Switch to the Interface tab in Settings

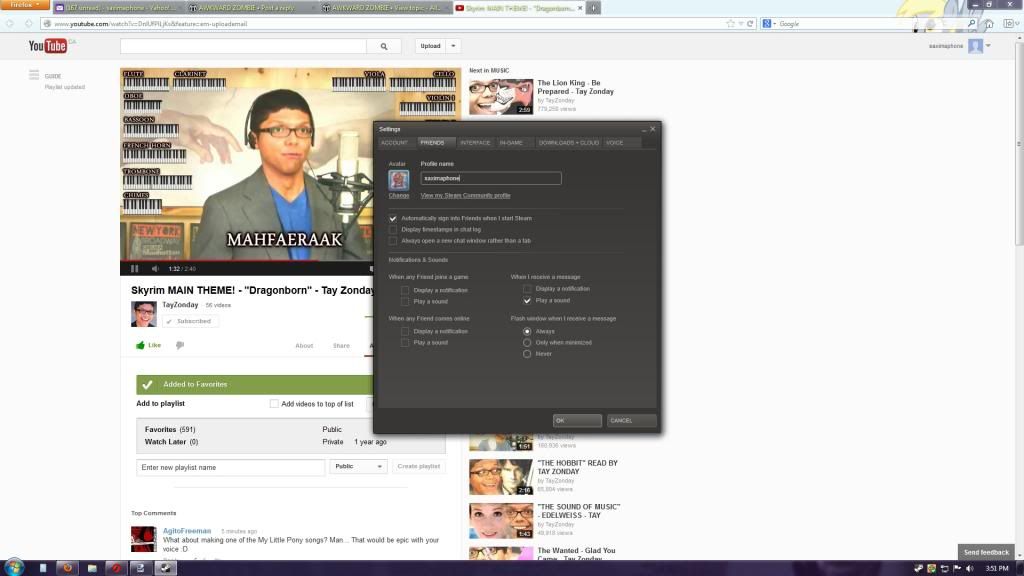475,143
